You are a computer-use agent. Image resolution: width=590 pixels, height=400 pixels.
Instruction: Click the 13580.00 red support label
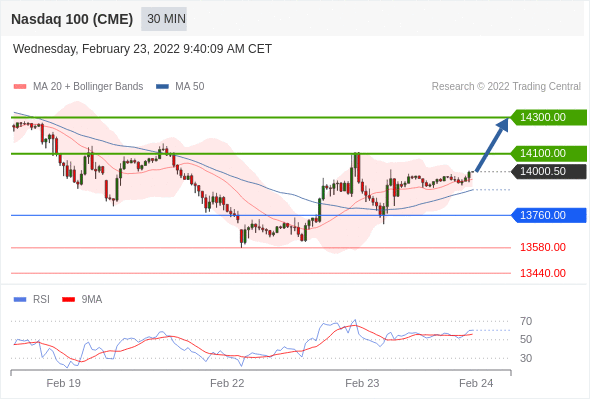click(x=543, y=248)
